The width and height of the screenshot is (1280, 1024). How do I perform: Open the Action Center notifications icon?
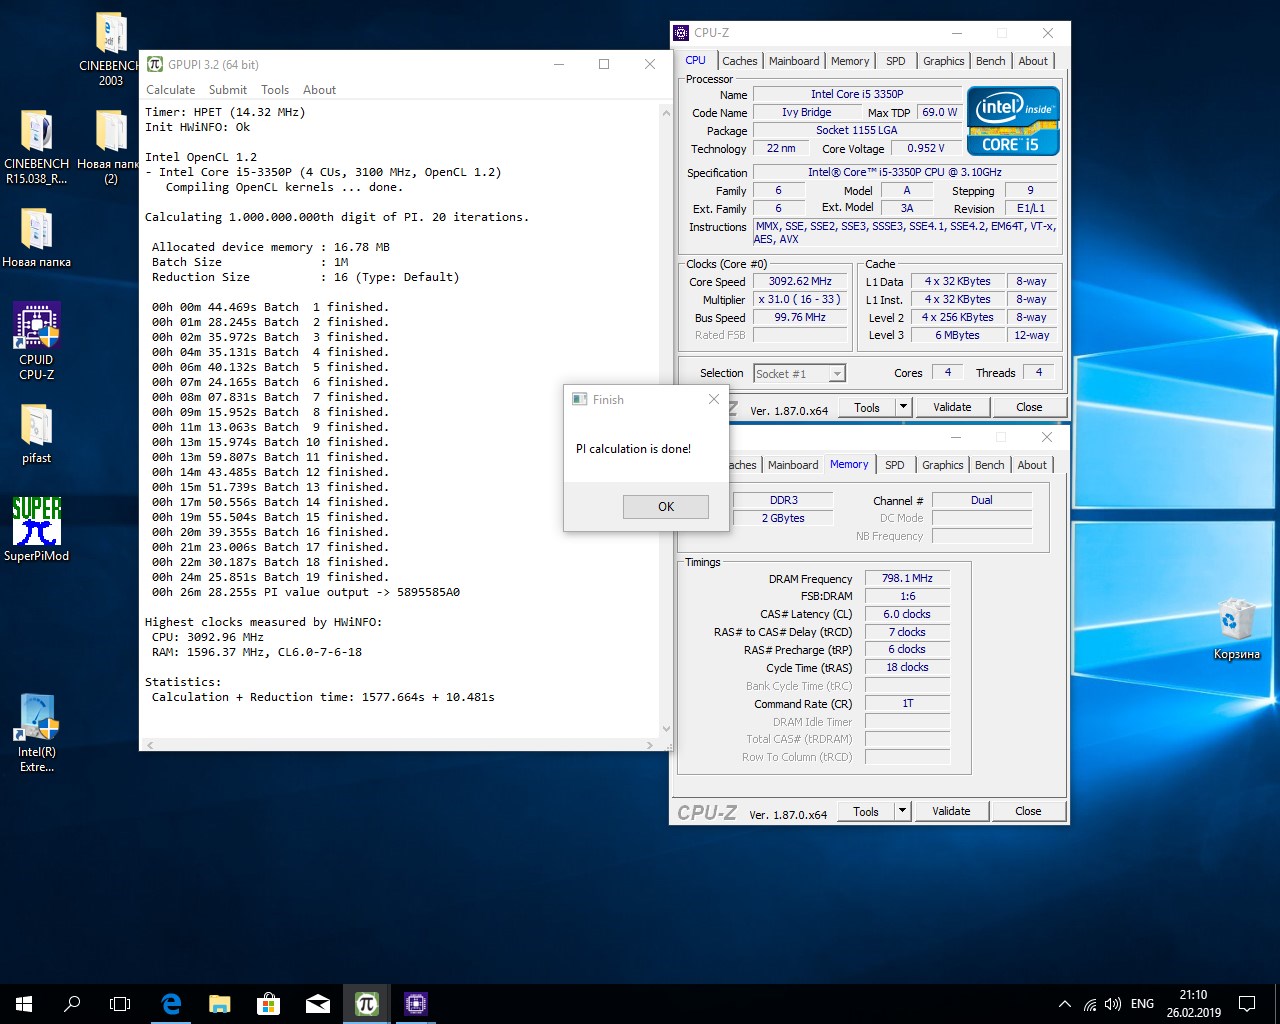(x=1246, y=1004)
